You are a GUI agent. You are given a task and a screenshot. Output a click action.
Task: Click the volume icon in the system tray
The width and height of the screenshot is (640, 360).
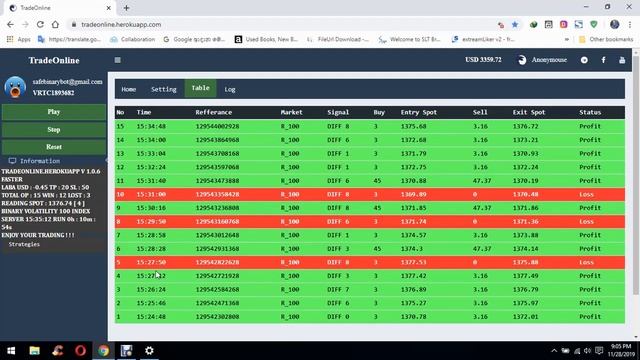pyautogui.click(x=587, y=351)
